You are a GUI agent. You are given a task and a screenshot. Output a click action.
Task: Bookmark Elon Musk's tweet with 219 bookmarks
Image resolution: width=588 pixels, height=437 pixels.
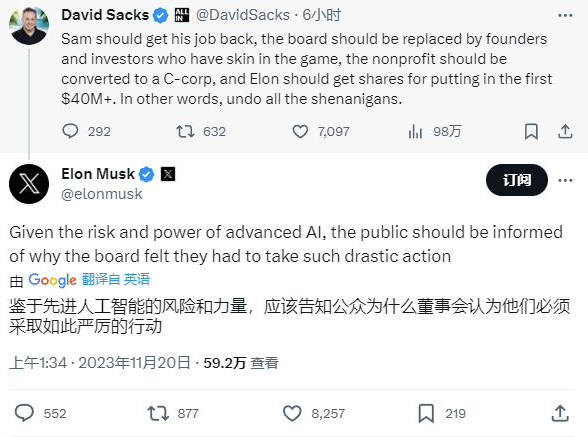click(x=426, y=413)
